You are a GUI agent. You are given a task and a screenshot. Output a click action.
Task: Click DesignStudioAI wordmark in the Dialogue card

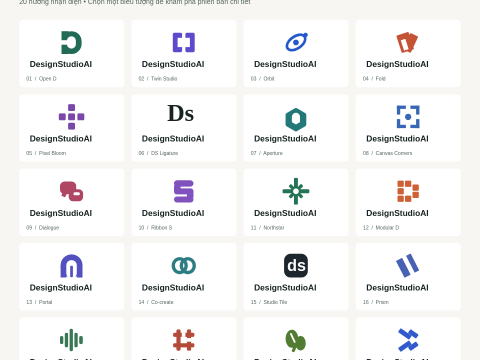click(61, 213)
